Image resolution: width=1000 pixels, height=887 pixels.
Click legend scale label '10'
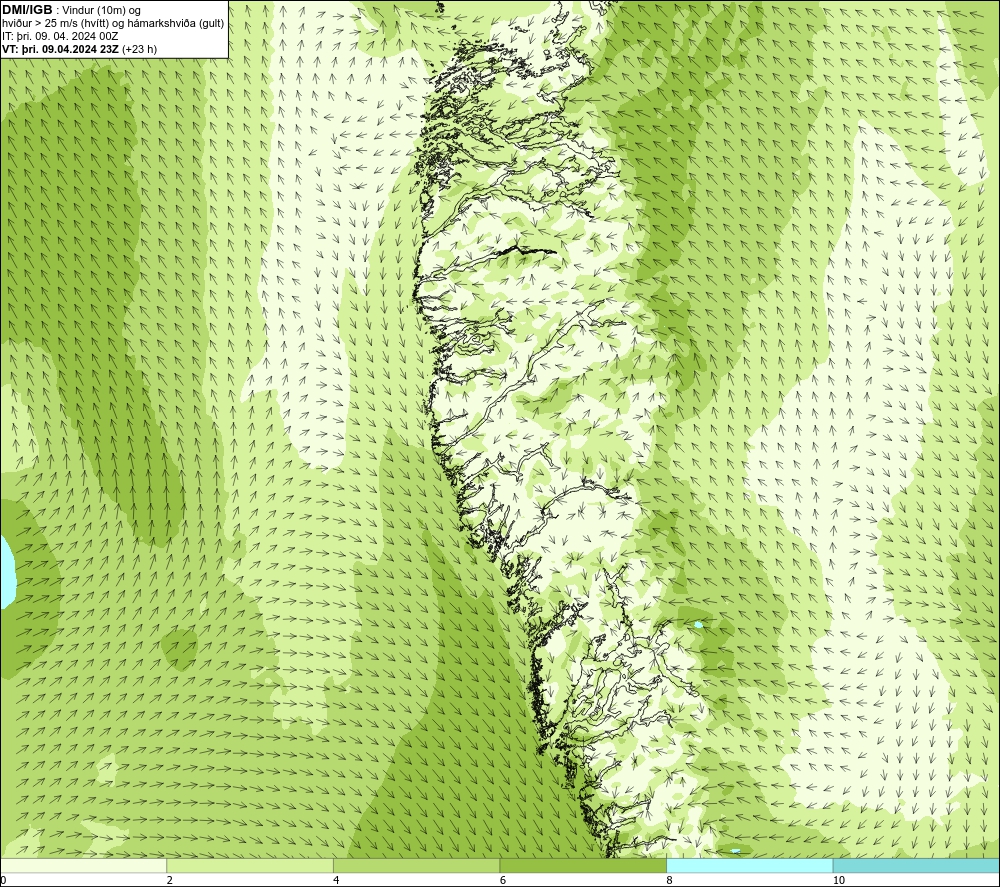(839, 880)
